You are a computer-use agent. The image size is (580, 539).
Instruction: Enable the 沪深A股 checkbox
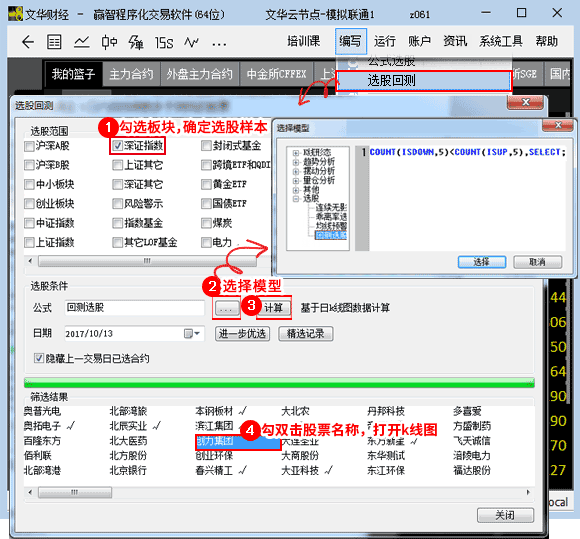pos(29,146)
